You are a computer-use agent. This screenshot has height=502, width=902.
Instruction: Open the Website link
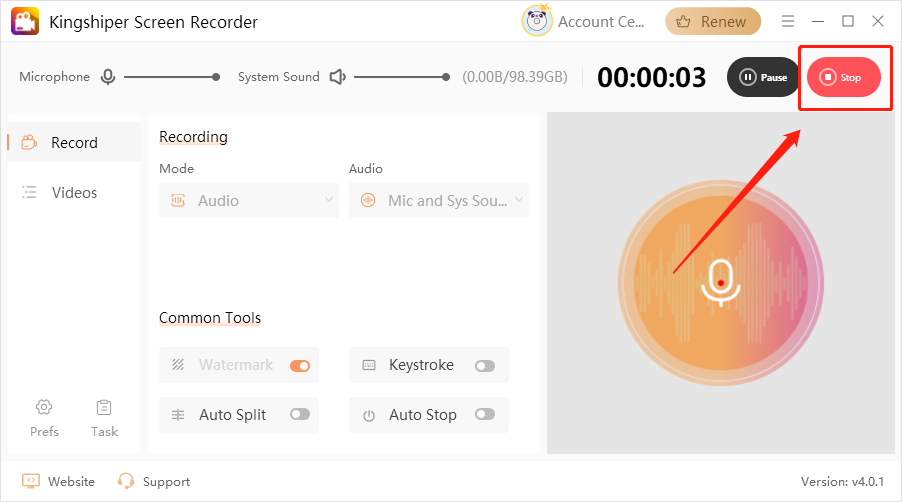tap(71, 481)
